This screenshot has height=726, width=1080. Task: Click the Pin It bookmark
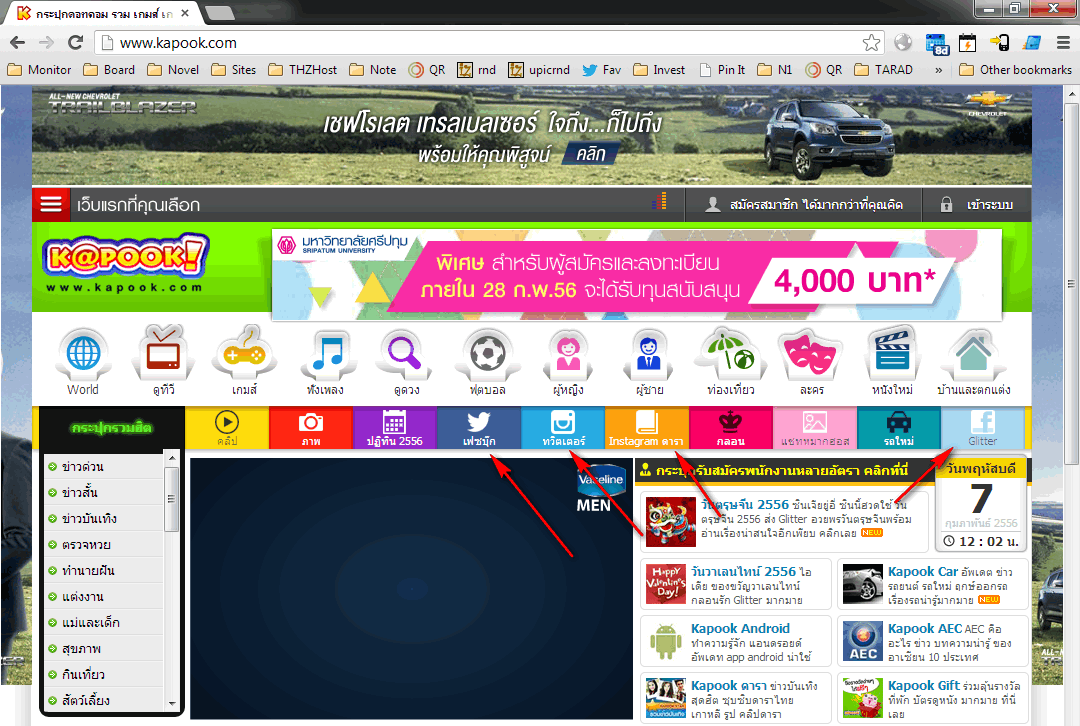(721, 70)
